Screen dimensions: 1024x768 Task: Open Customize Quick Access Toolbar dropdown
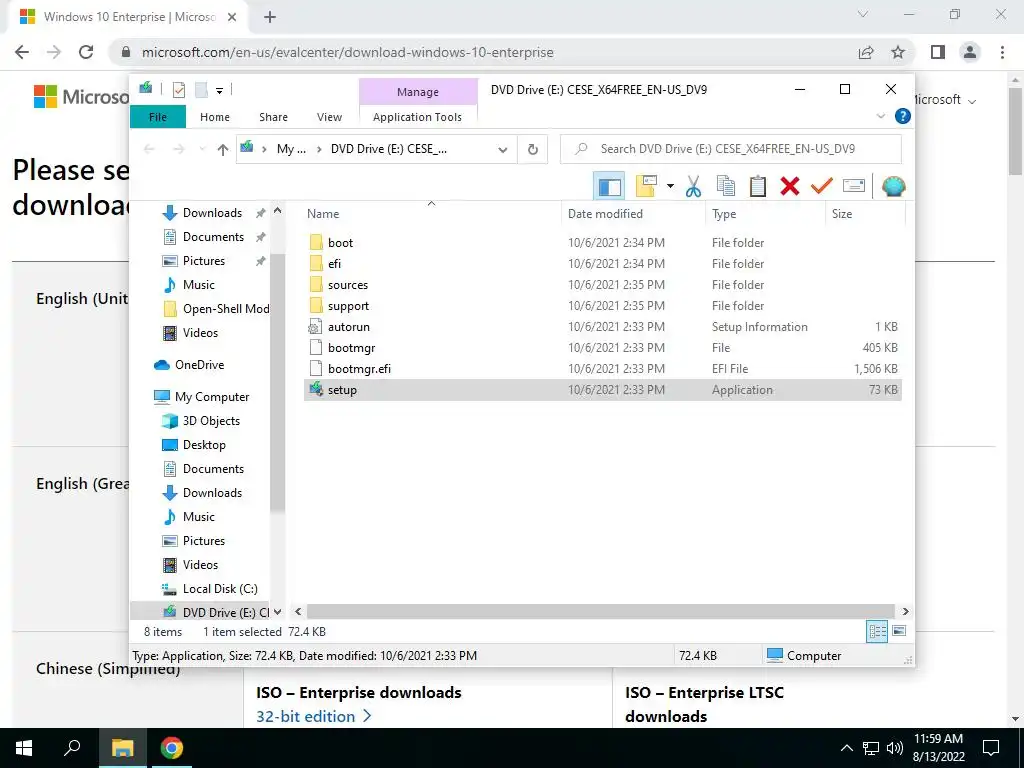tap(219, 91)
